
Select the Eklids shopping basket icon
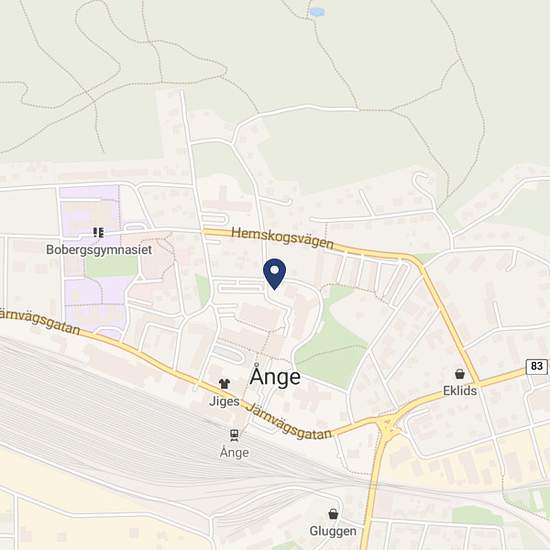460,374
